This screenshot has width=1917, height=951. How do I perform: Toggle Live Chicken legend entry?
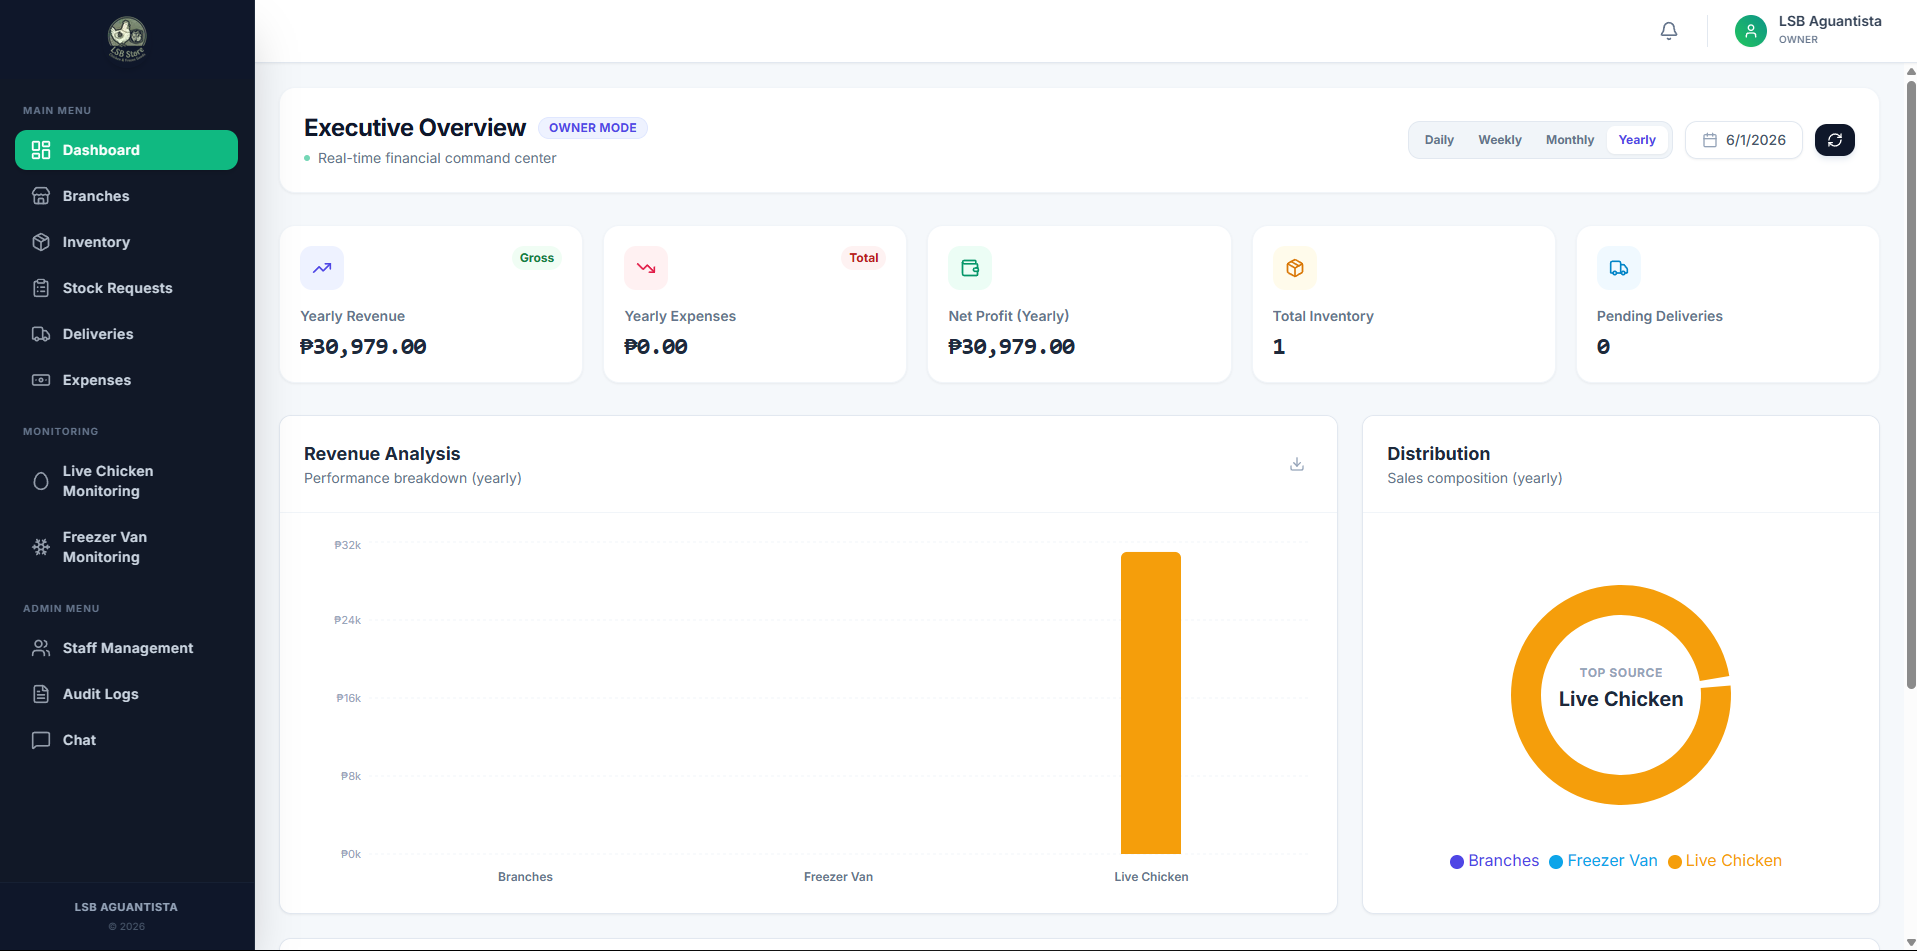[1725, 861]
